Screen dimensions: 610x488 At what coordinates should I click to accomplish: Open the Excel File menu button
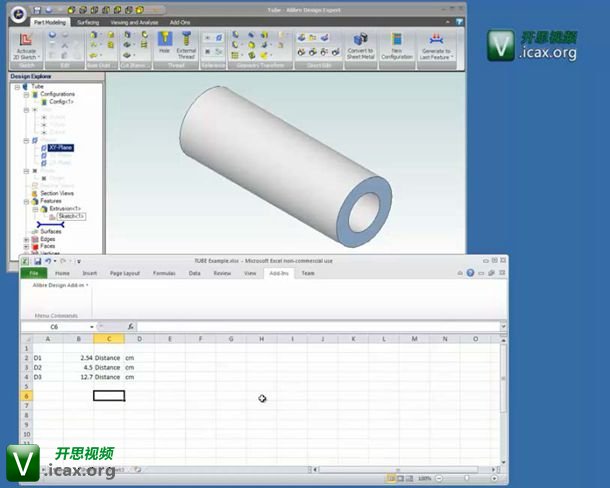click(33, 273)
